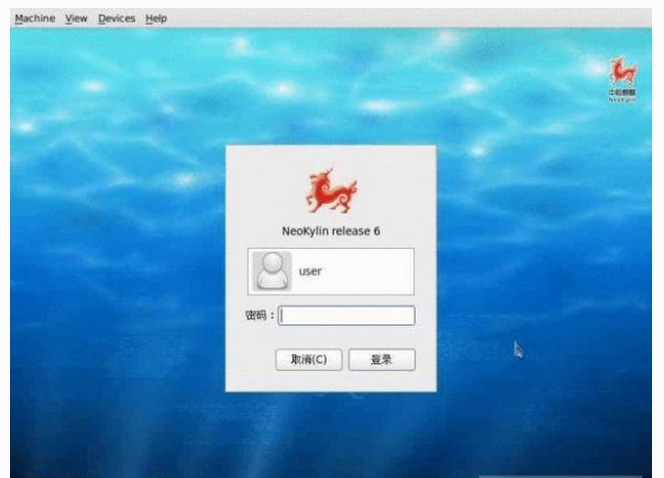Open the Machine menu
This screenshot has width=664, height=478.
[35, 19]
